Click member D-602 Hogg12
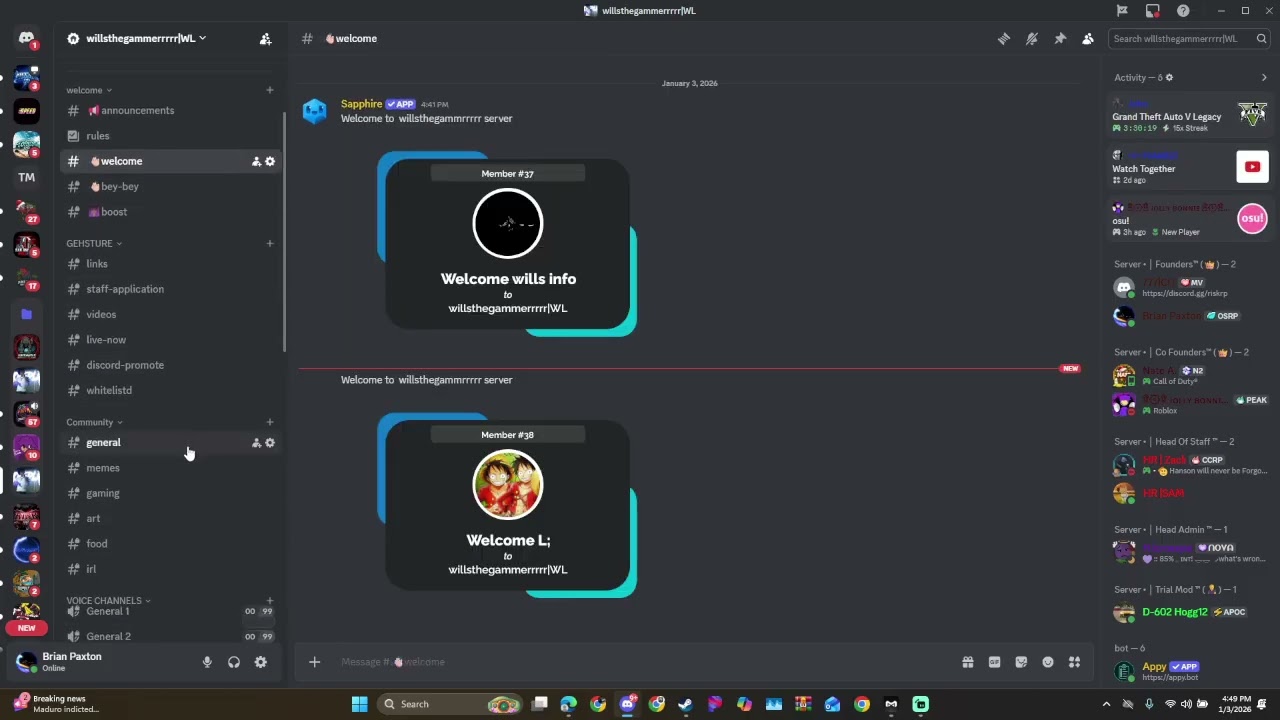This screenshot has width=1280, height=720. 1189,612
